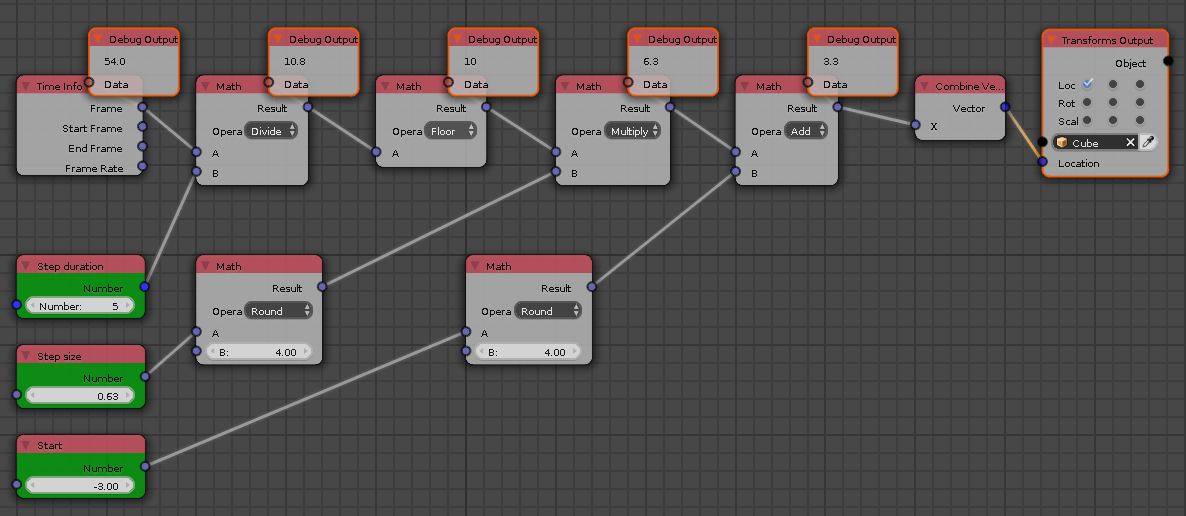This screenshot has height=516, width=1186.
Task: Click the End Frame output socket
Action: point(142,148)
